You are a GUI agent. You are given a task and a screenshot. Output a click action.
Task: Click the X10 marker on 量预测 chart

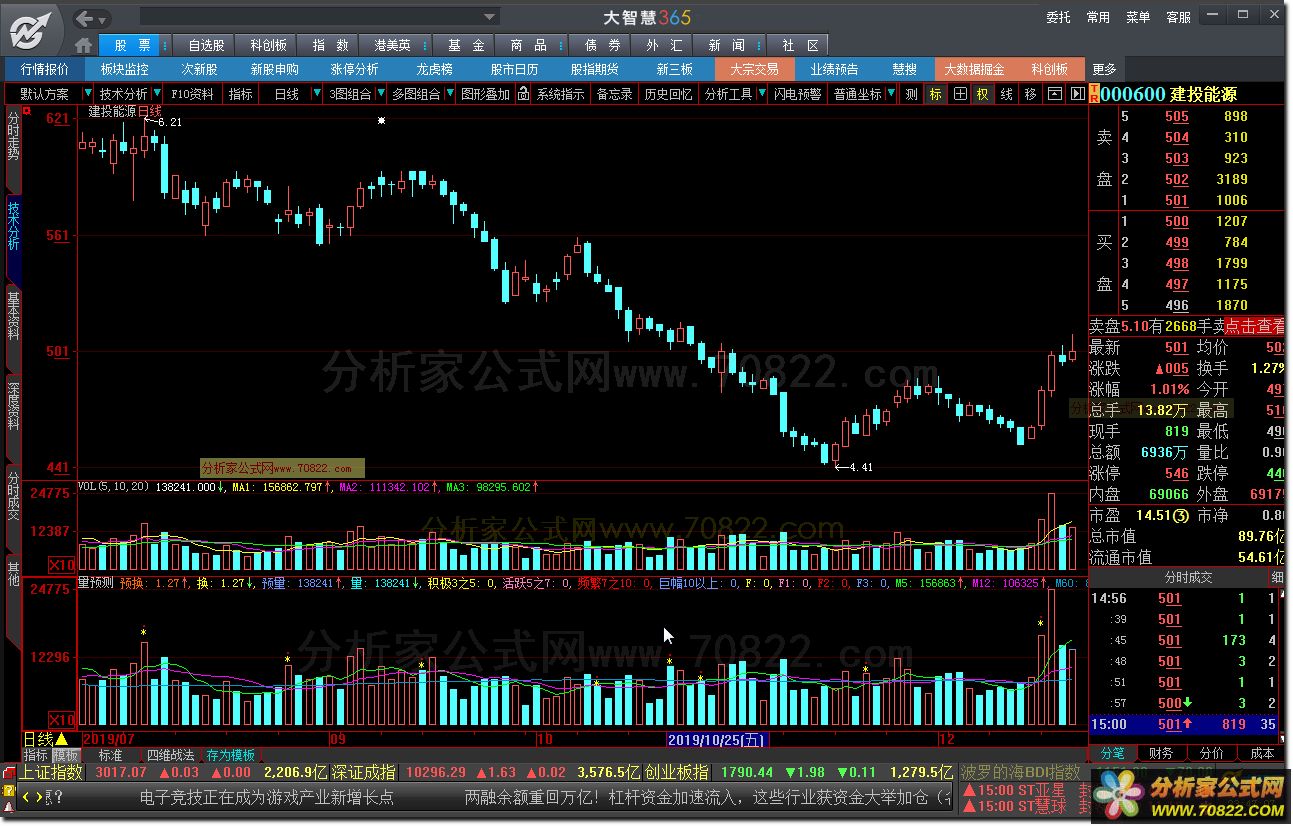(64, 720)
